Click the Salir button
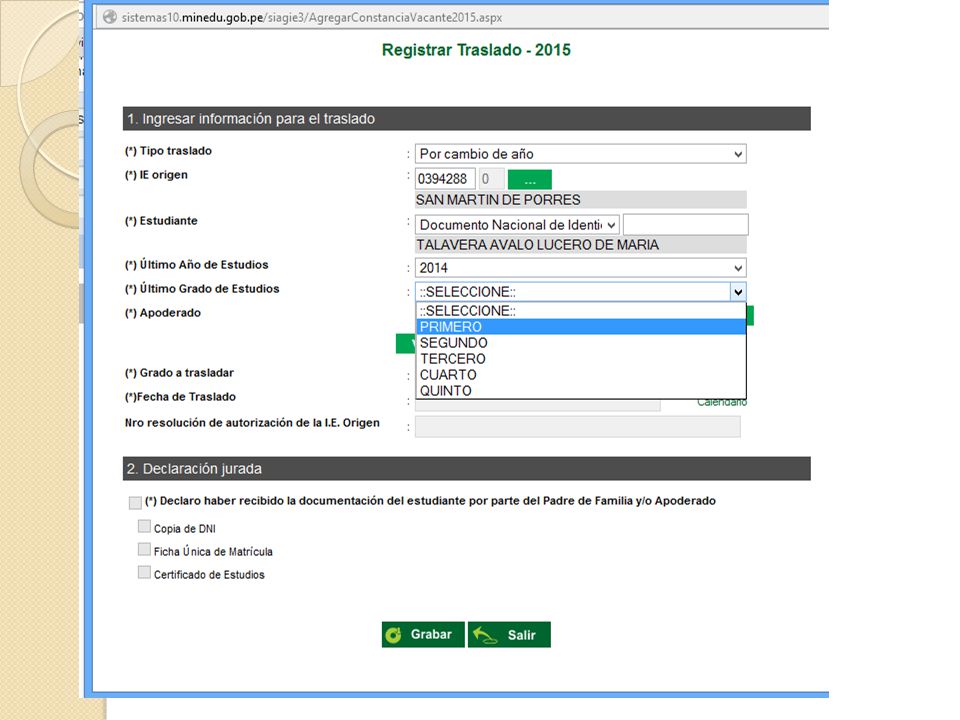This screenshot has height=720, width=960. [509, 635]
